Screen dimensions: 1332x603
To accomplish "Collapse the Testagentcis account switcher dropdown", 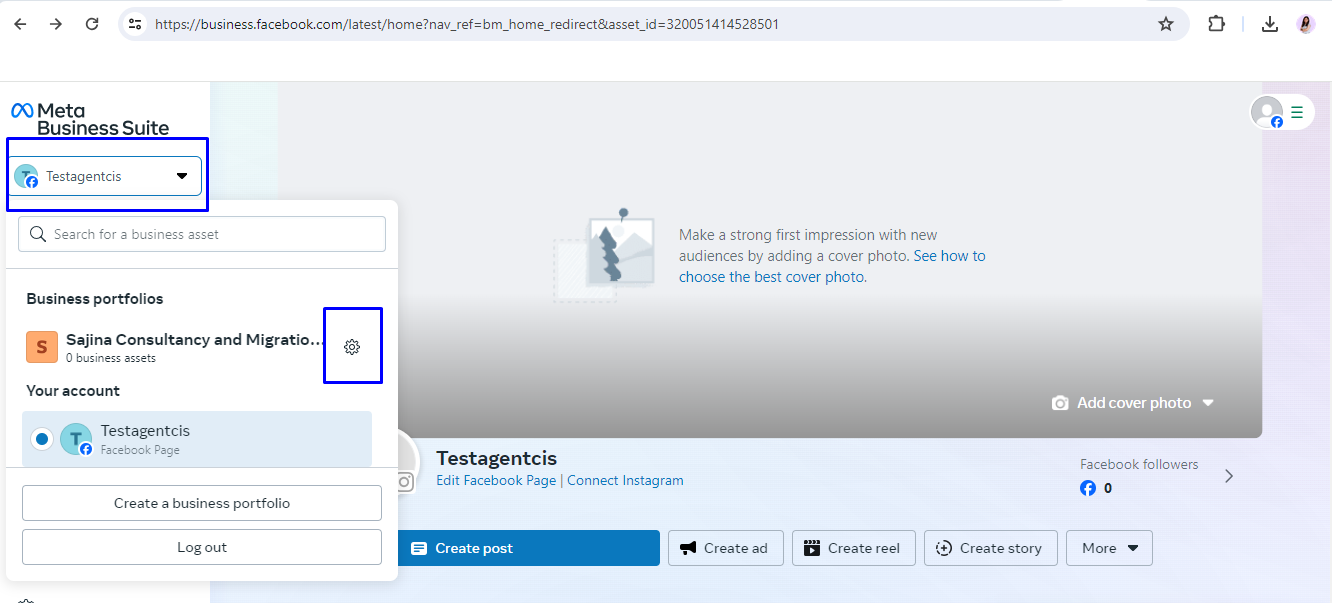I will click(x=106, y=176).
